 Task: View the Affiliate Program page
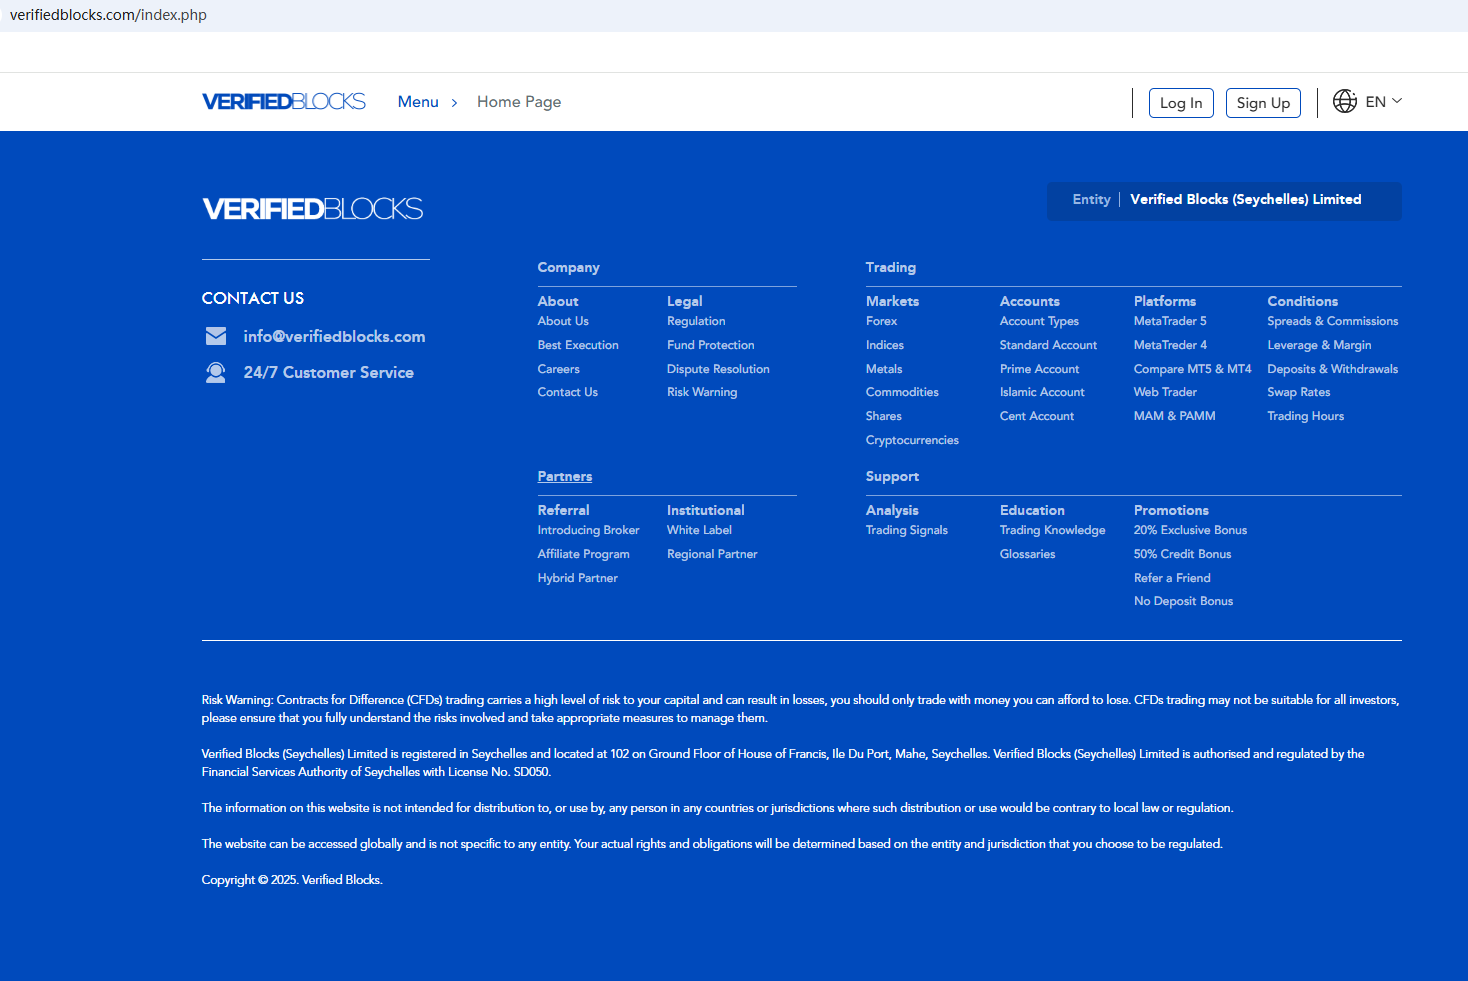pos(583,554)
